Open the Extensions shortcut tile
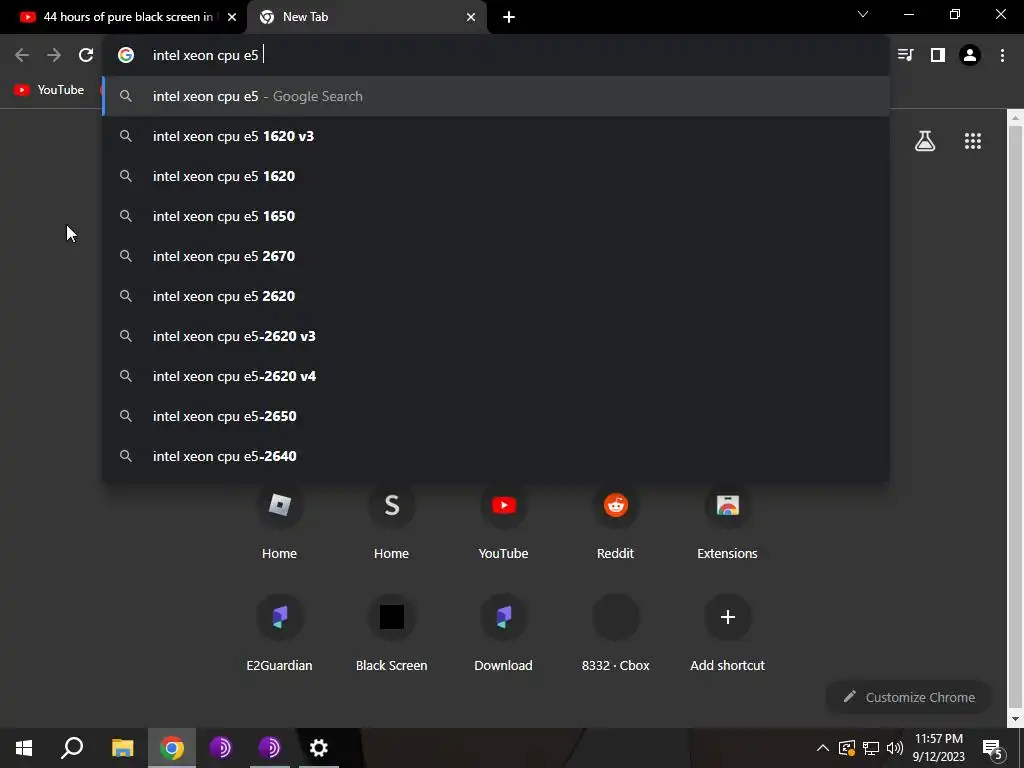The image size is (1024, 768). (x=728, y=522)
